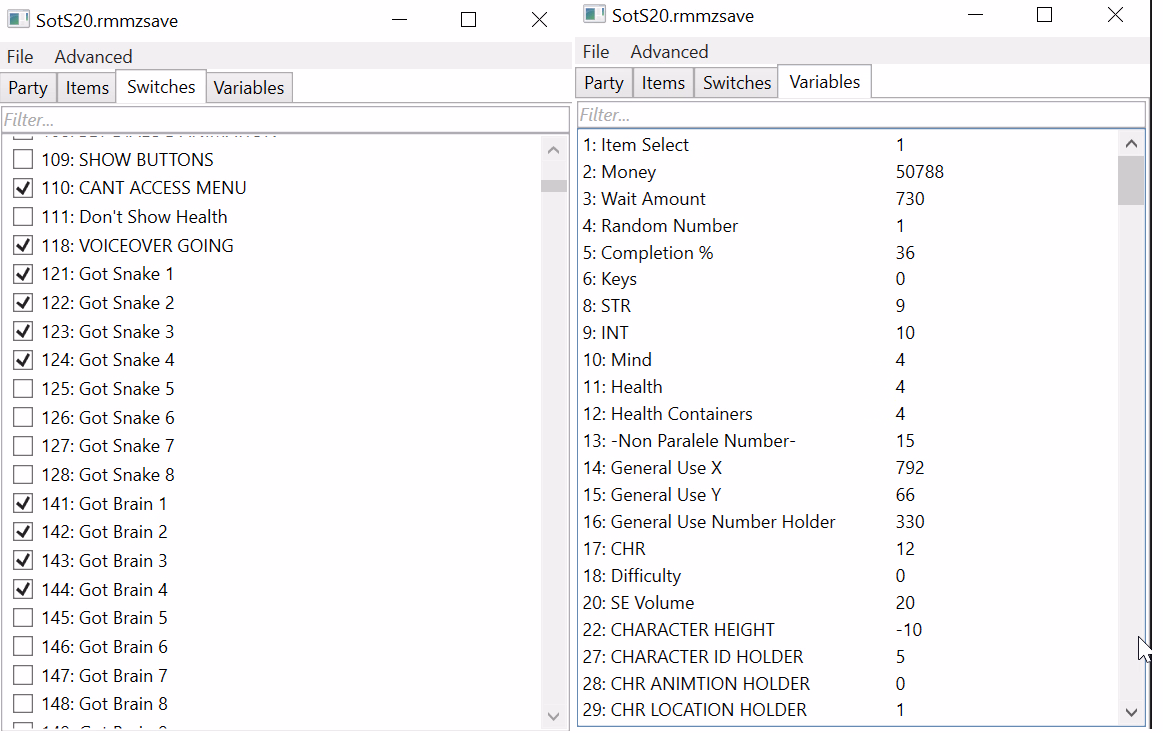Open the Variables tab in left window
Viewport: 1163px width, 733px height.
coord(249,88)
